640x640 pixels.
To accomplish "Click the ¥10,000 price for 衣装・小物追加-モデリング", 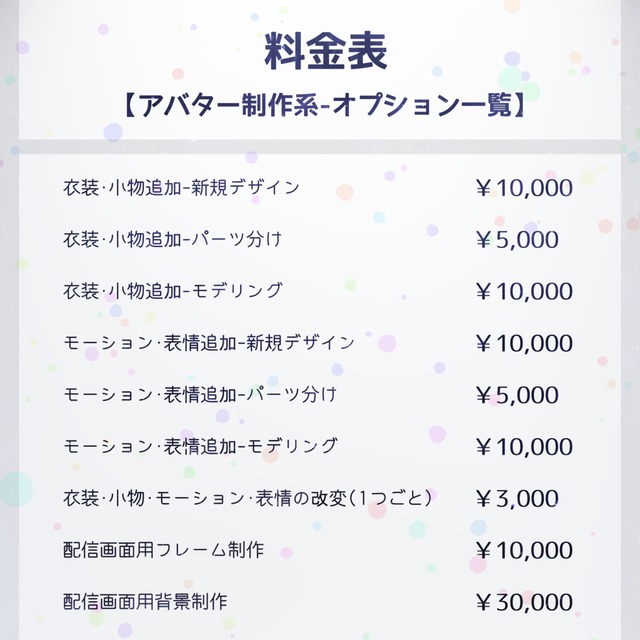I will (524, 291).
